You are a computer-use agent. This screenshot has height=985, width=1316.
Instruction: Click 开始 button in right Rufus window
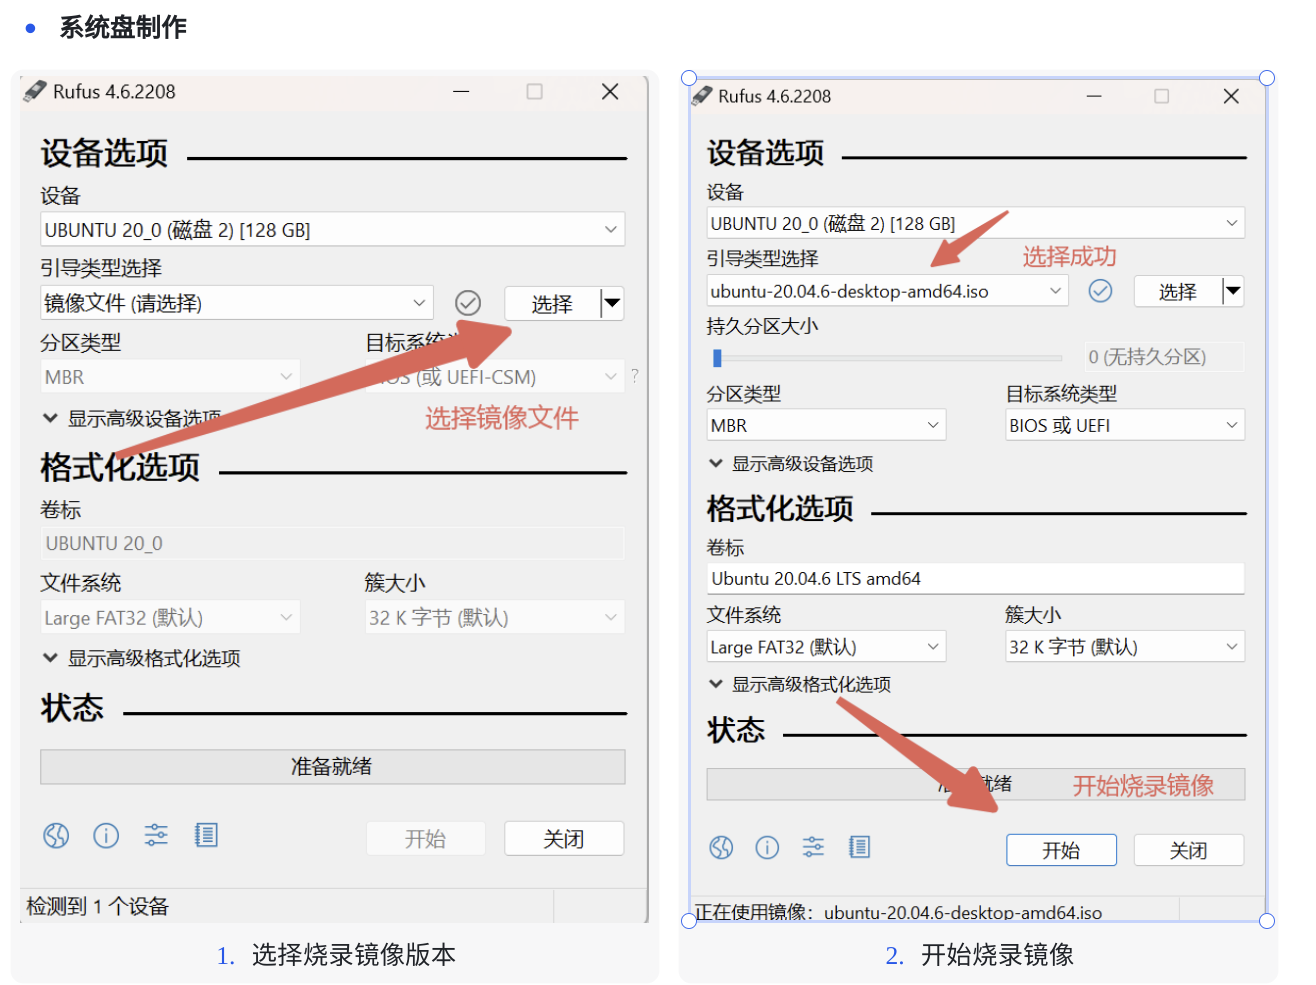[x=1061, y=850]
